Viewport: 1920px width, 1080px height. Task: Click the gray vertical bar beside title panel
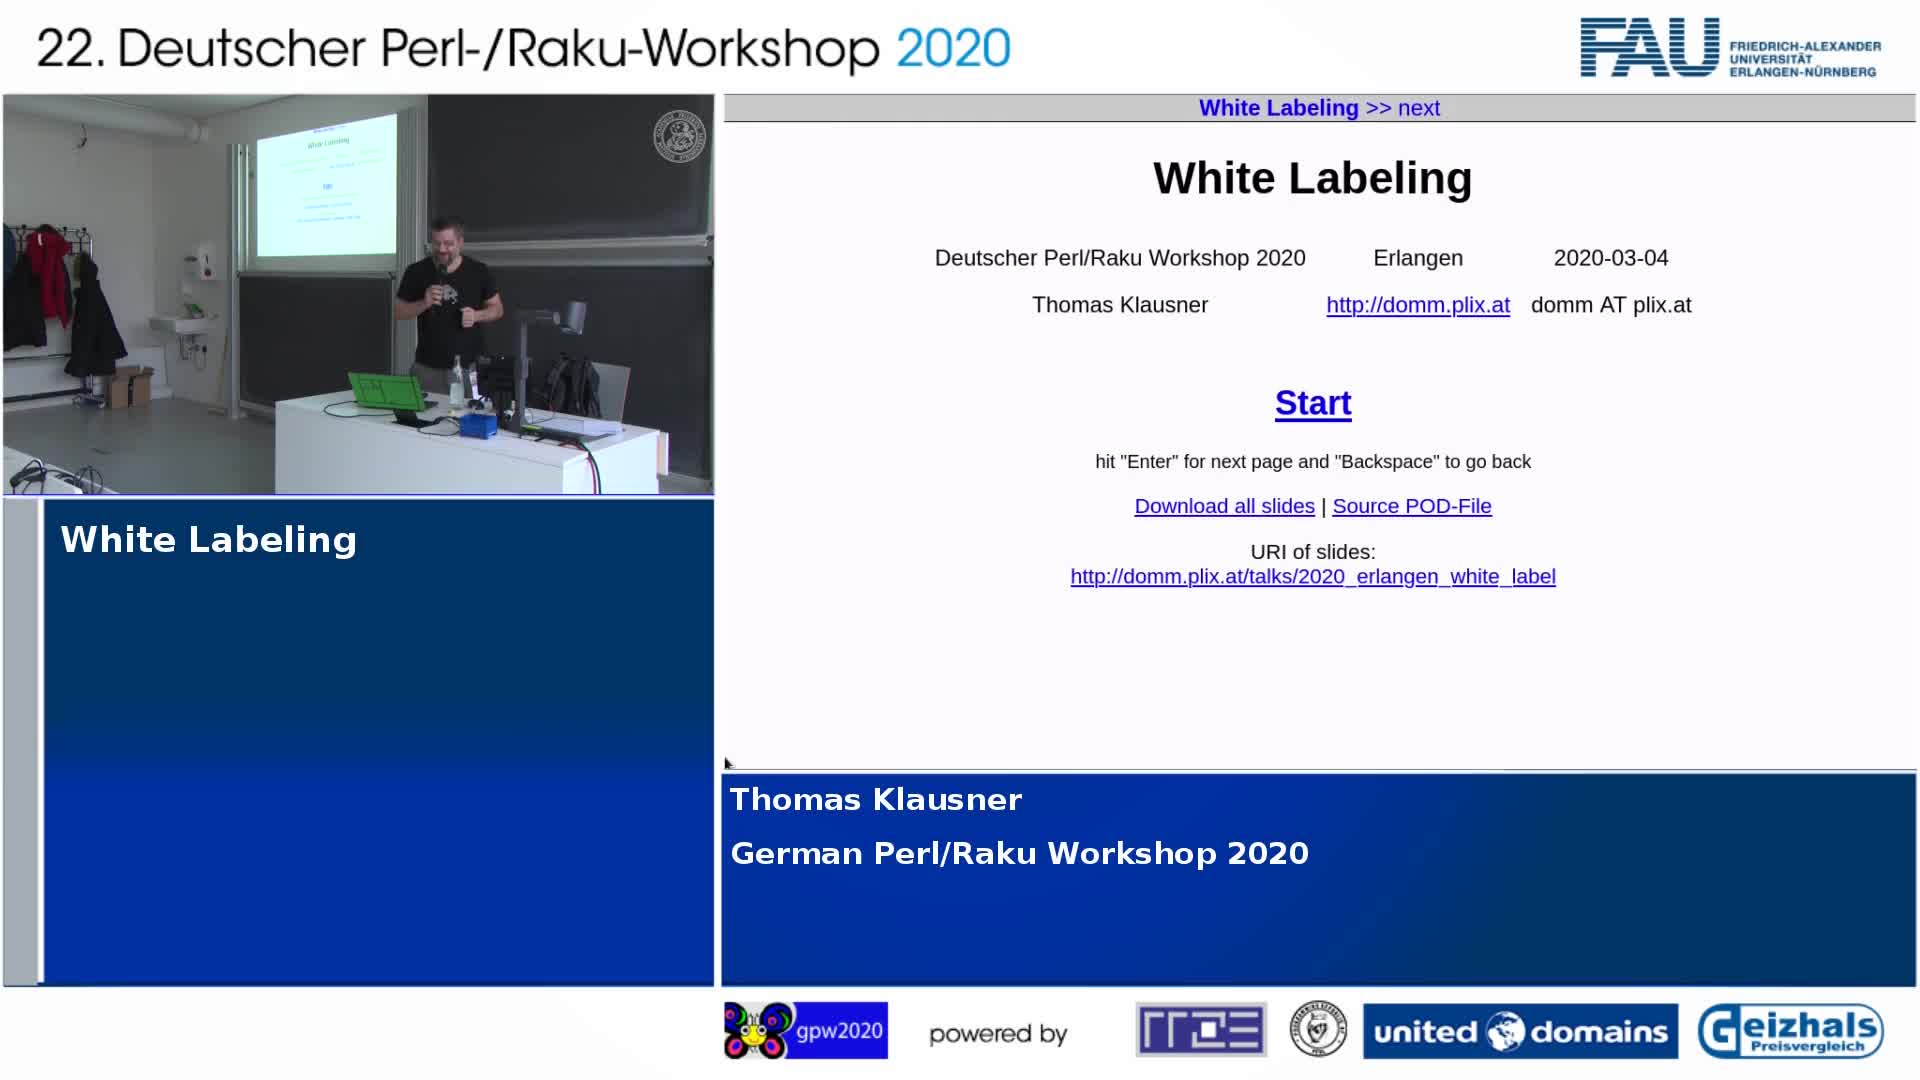(x=22, y=740)
